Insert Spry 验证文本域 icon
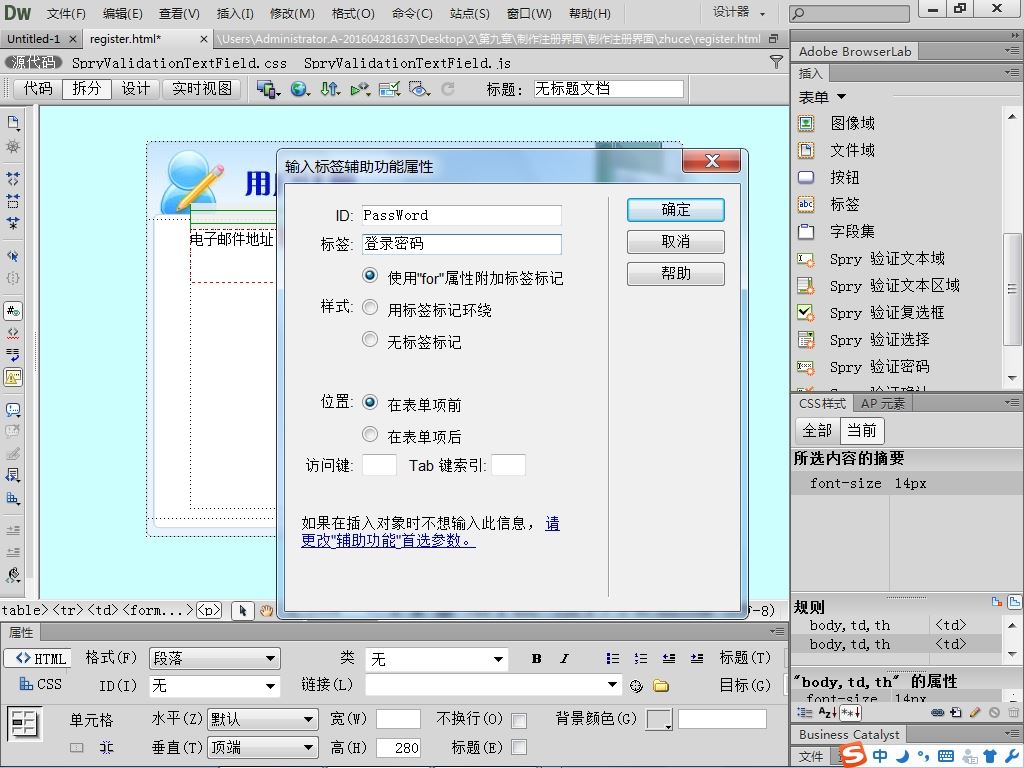This screenshot has height=768, width=1024. click(x=807, y=259)
